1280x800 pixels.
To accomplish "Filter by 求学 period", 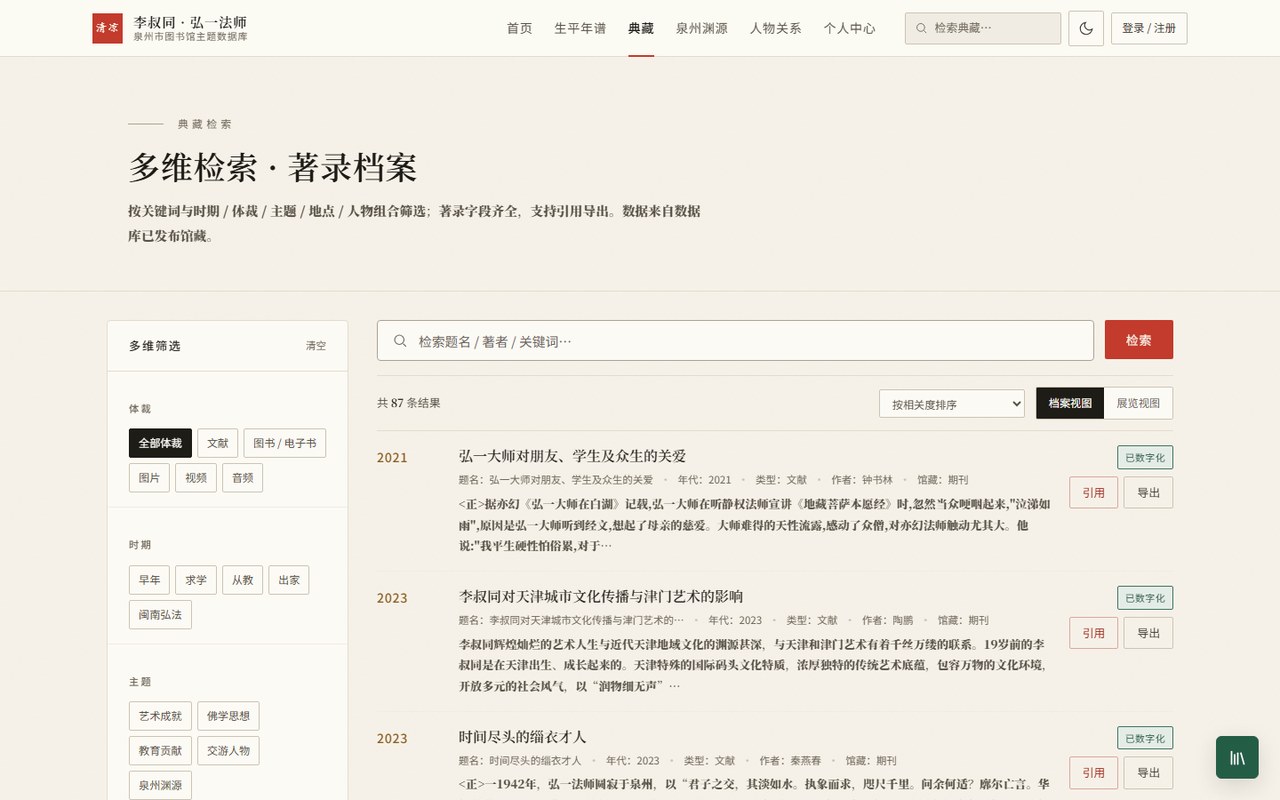I will click(x=196, y=580).
